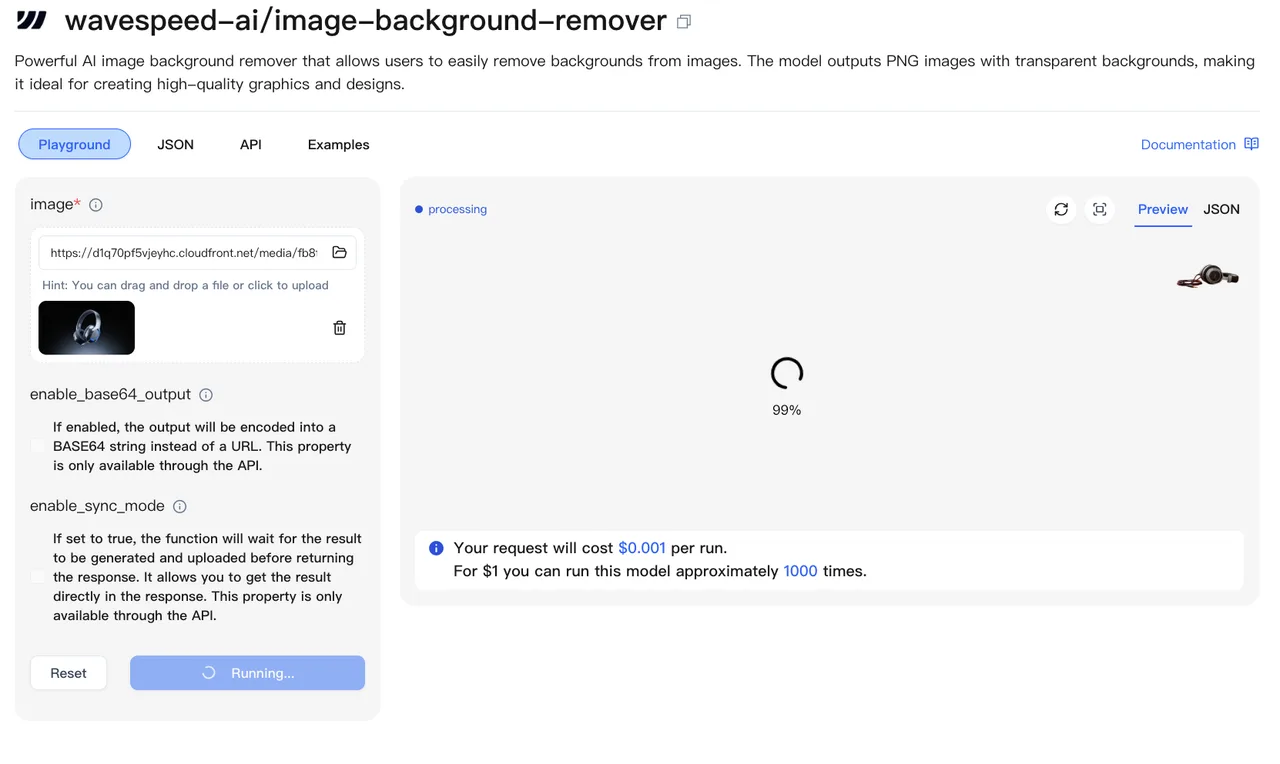1280x764 pixels.
Task: Click the enable_base64_output label
Action: tap(110, 395)
